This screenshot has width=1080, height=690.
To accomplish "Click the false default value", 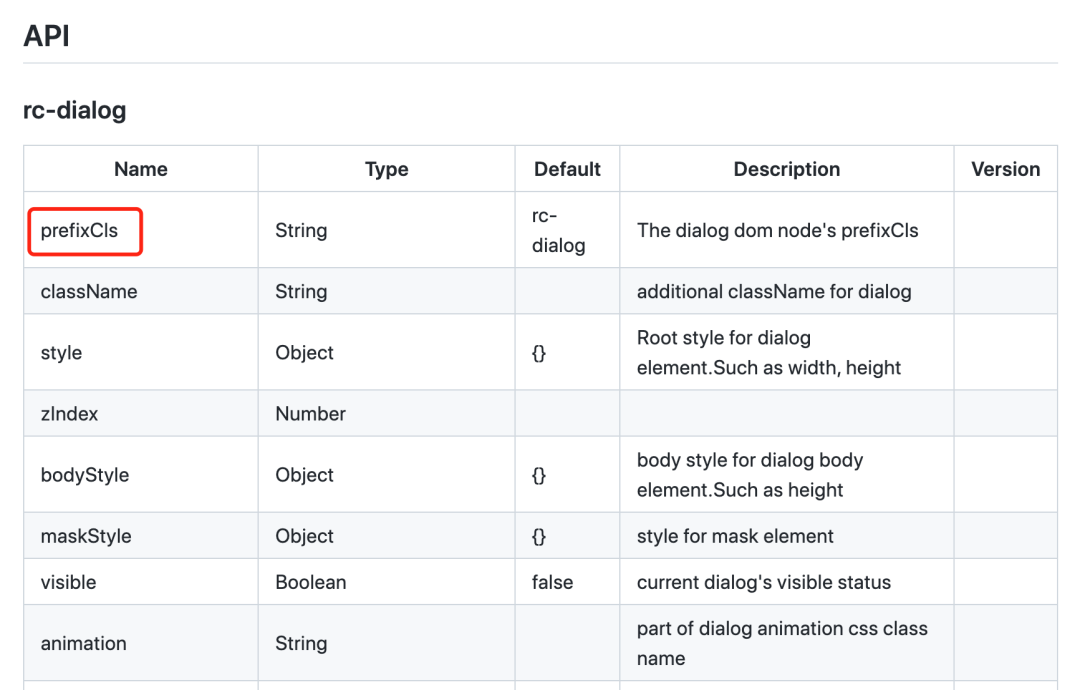I will (x=553, y=582).
